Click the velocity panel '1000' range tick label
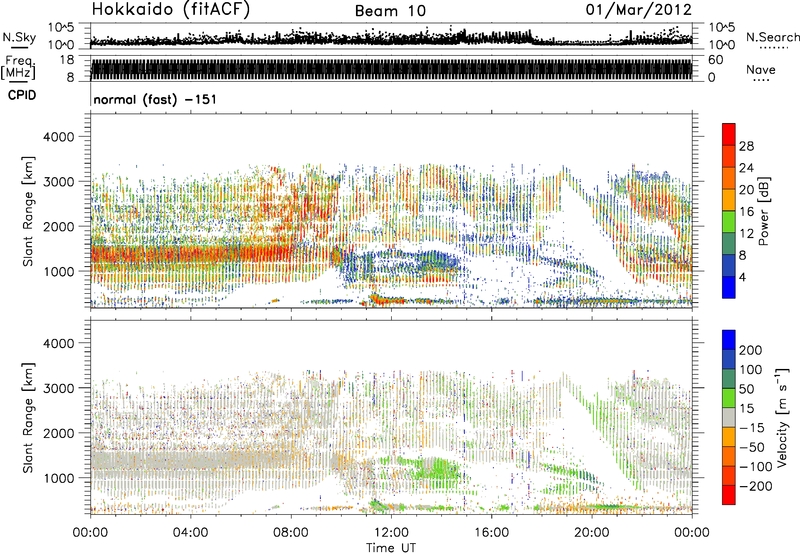 point(59,478)
